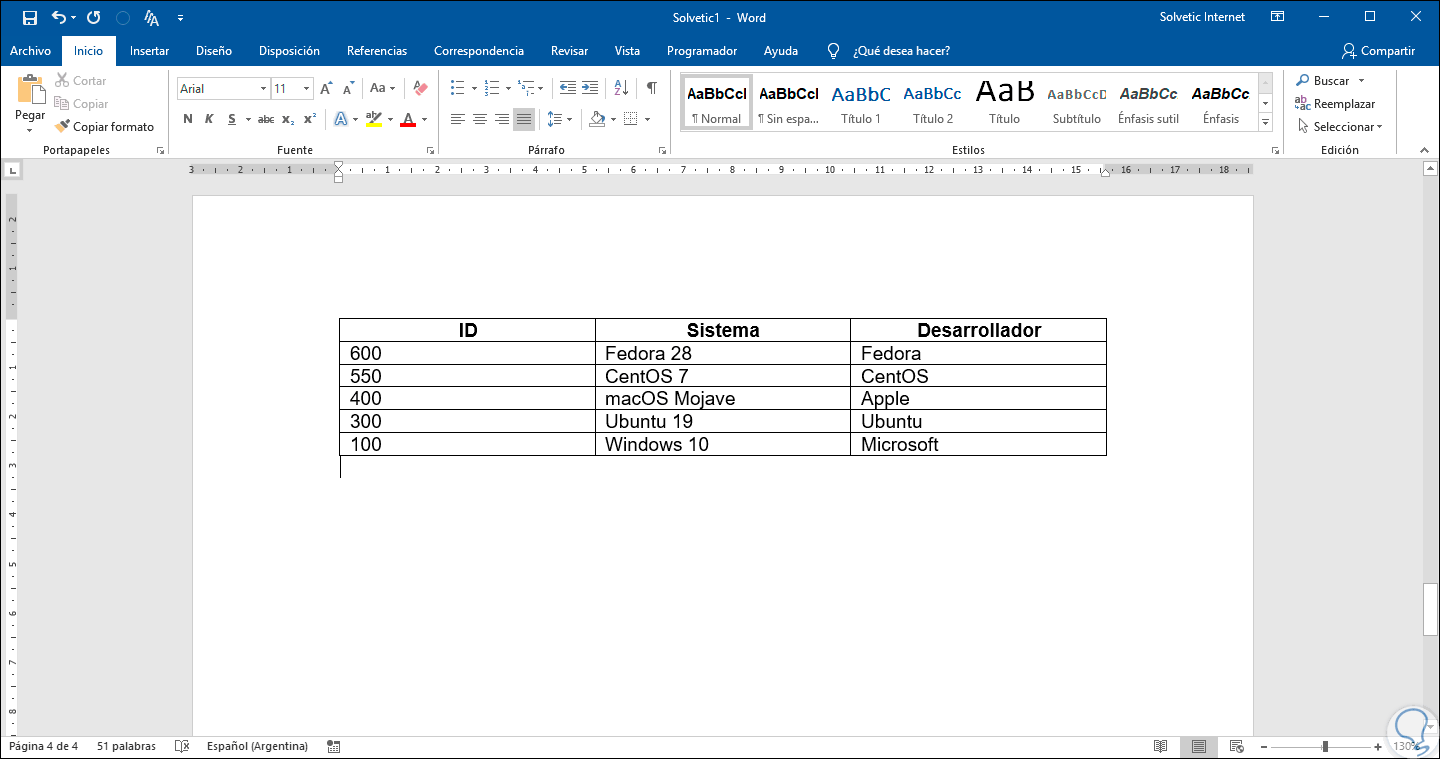Insert a bulleted list
Image resolution: width=1440 pixels, height=759 pixels.
(x=457, y=89)
